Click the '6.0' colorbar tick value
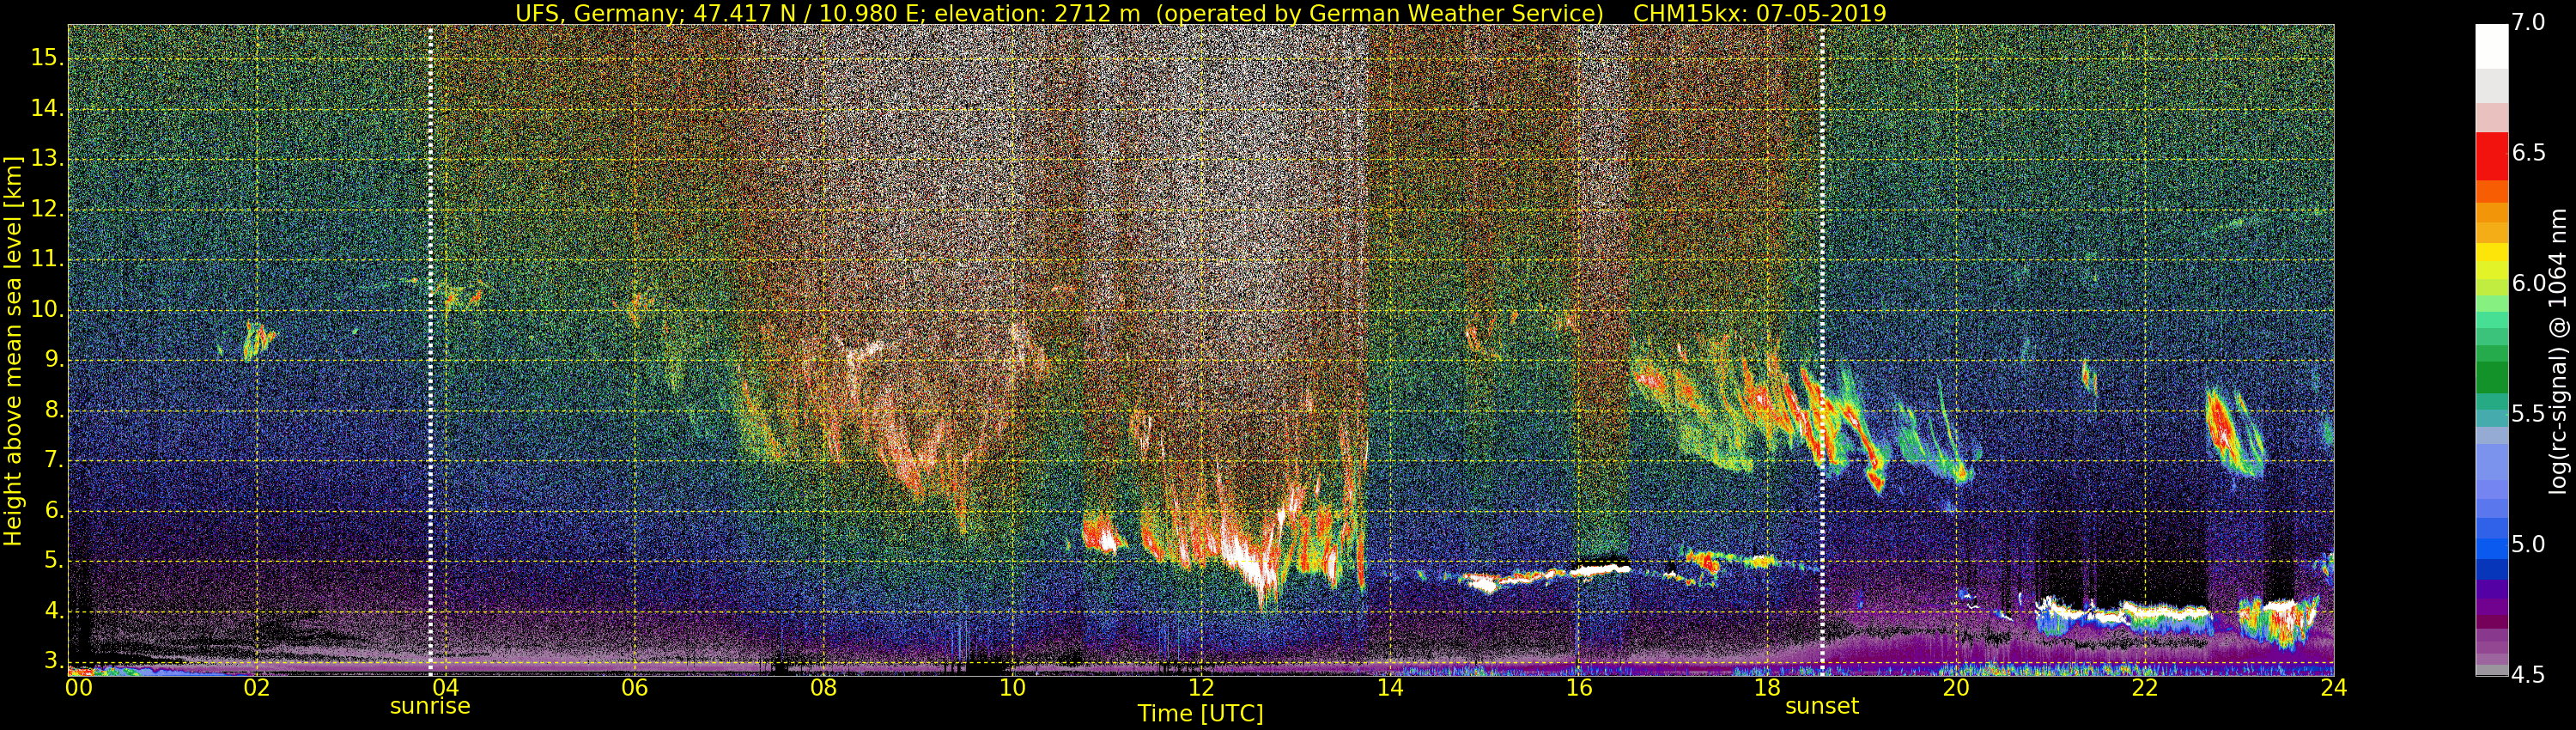 click(2528, 283)
